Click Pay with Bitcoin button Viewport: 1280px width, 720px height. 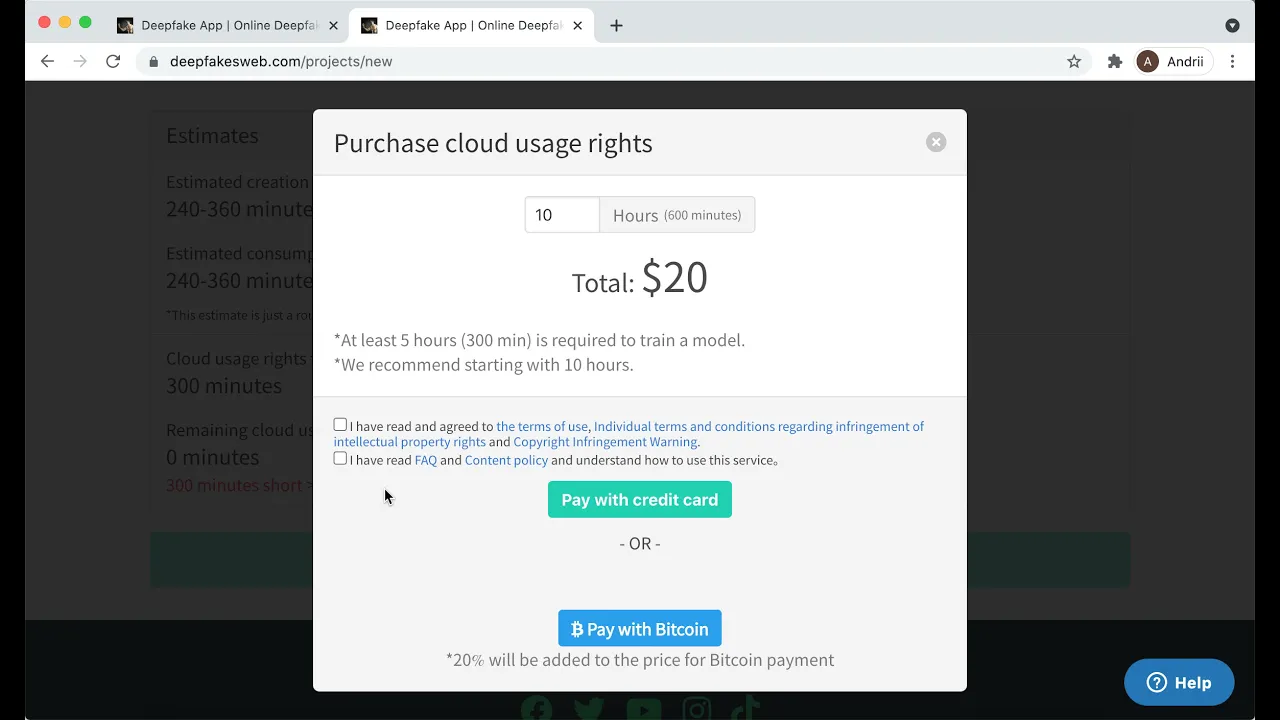[x=640, y=629]
